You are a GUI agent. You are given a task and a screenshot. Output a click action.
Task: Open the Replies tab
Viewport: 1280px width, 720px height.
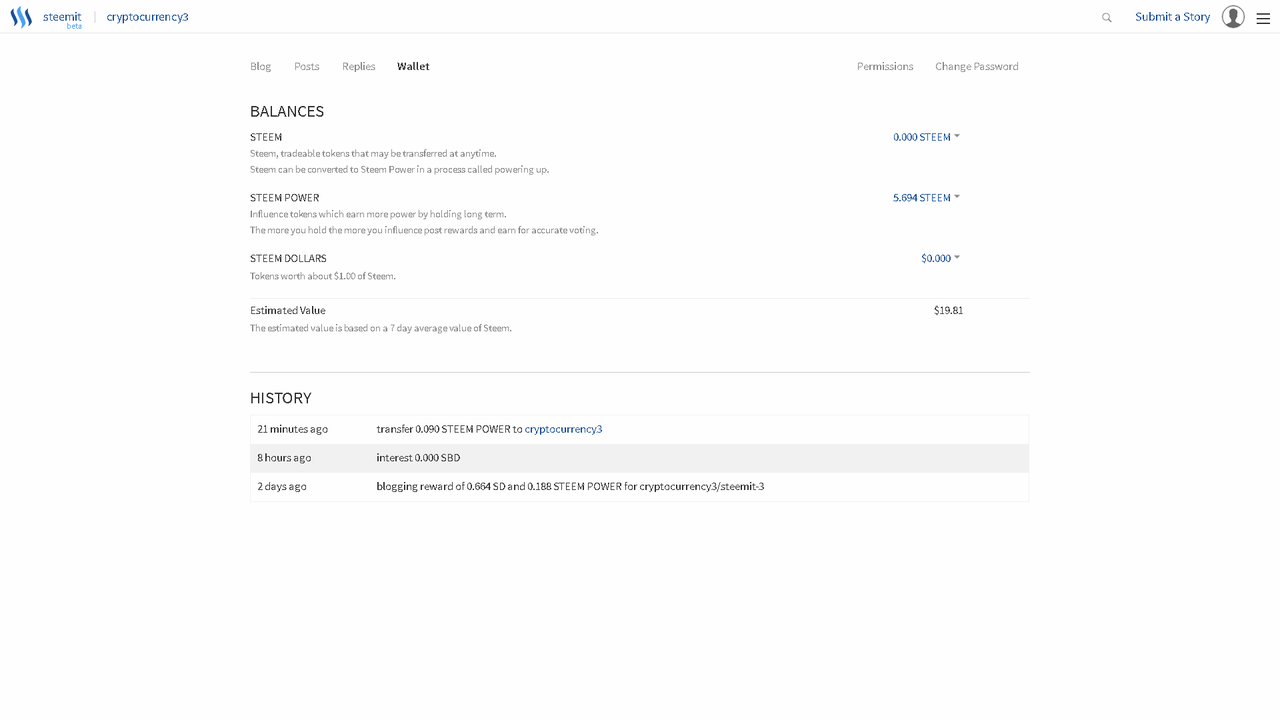click(359, 66)
